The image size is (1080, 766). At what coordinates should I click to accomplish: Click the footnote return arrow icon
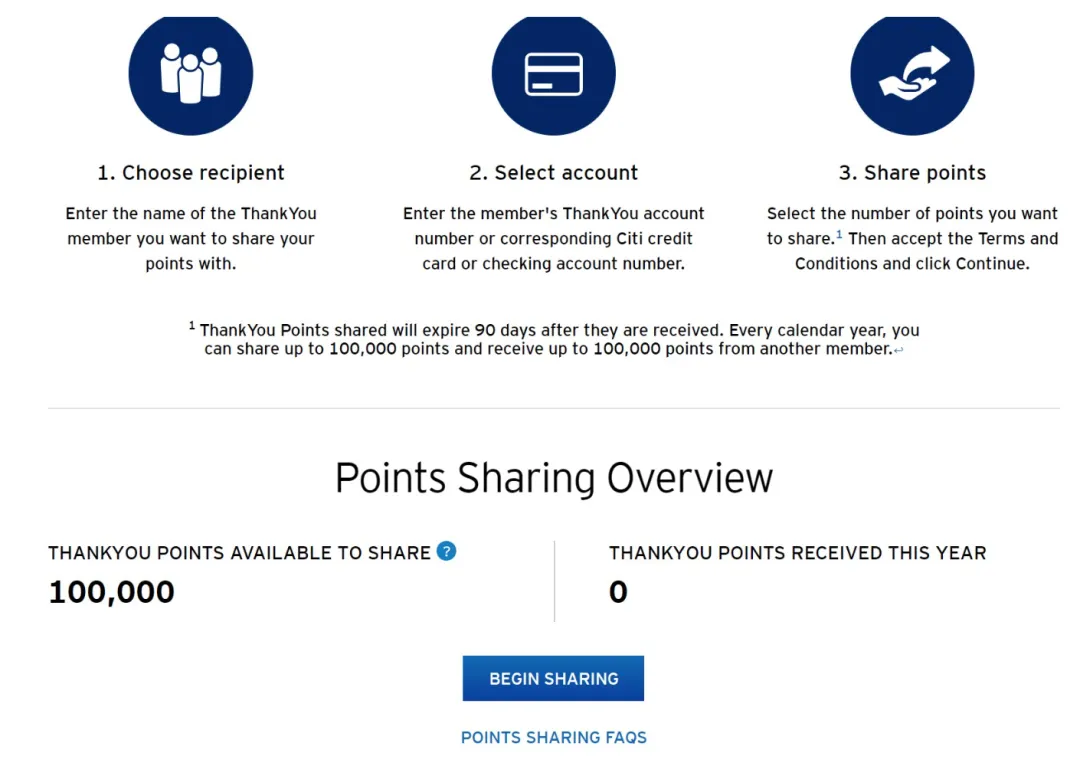[899, 350]
